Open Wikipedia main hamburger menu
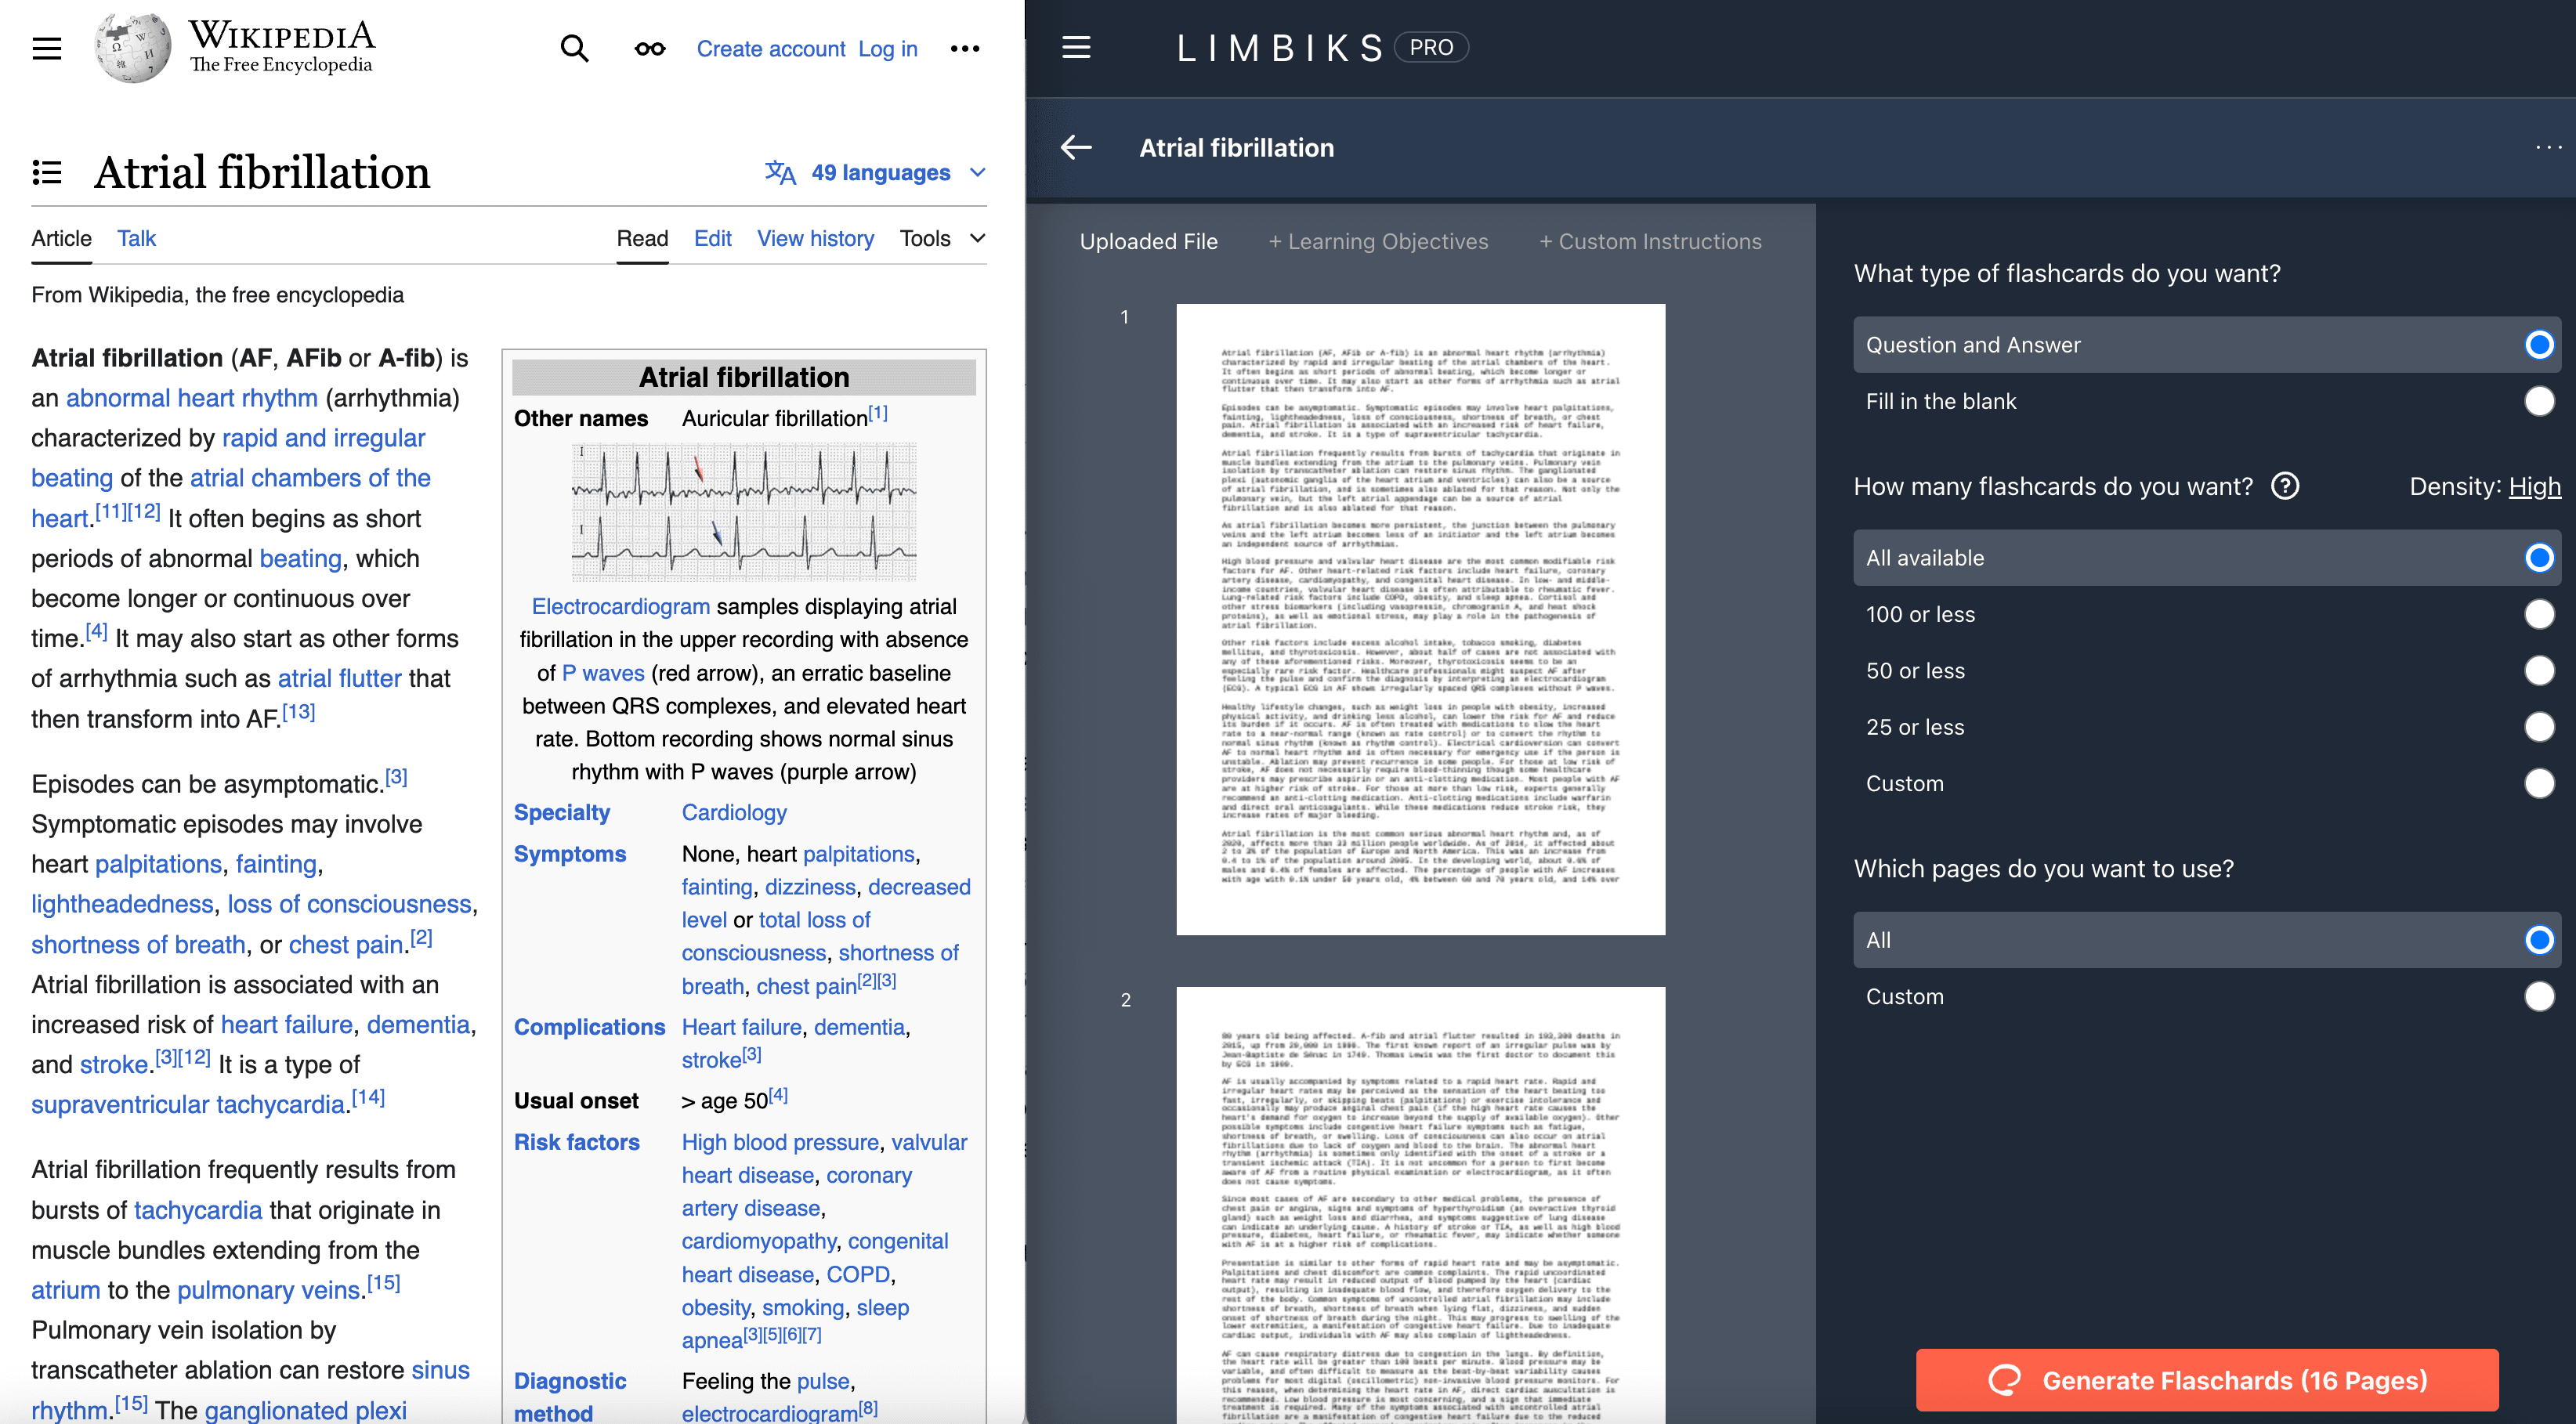 click(46, 48)
